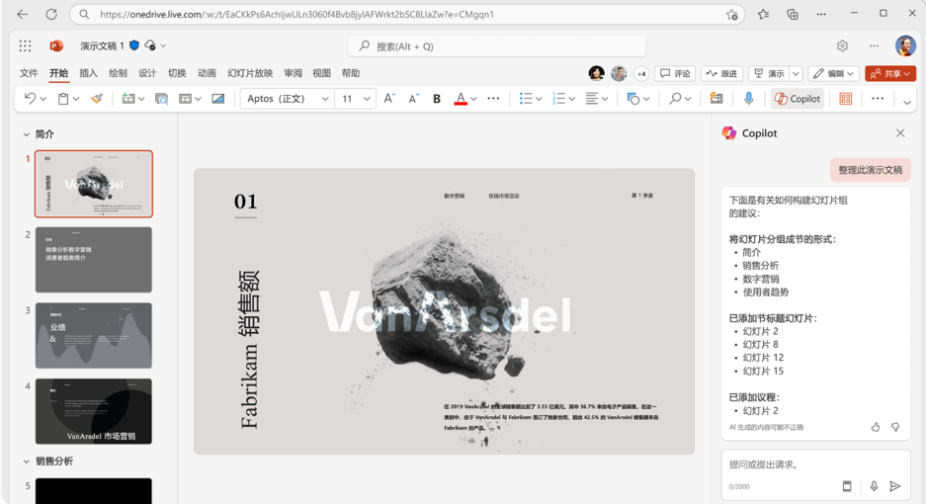The image size is (926, 504).
Task: Apply red font color with the A icon
Action: click(461, 99)
